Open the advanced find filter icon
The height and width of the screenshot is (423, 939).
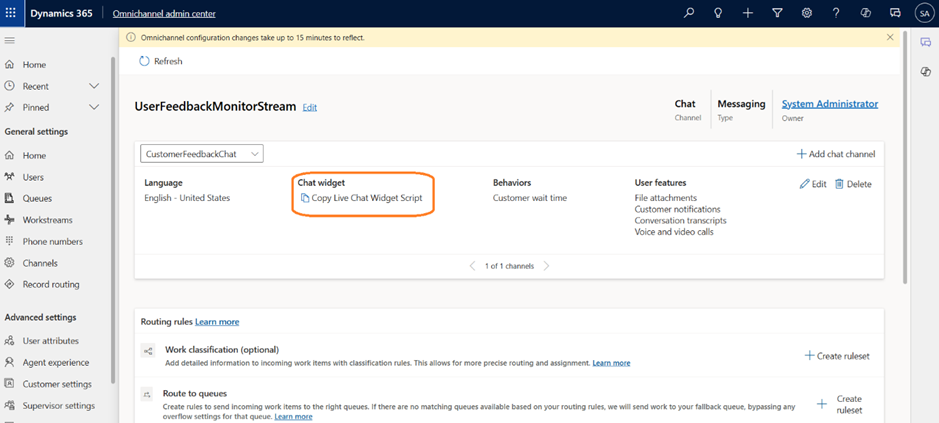coord(777,13)
